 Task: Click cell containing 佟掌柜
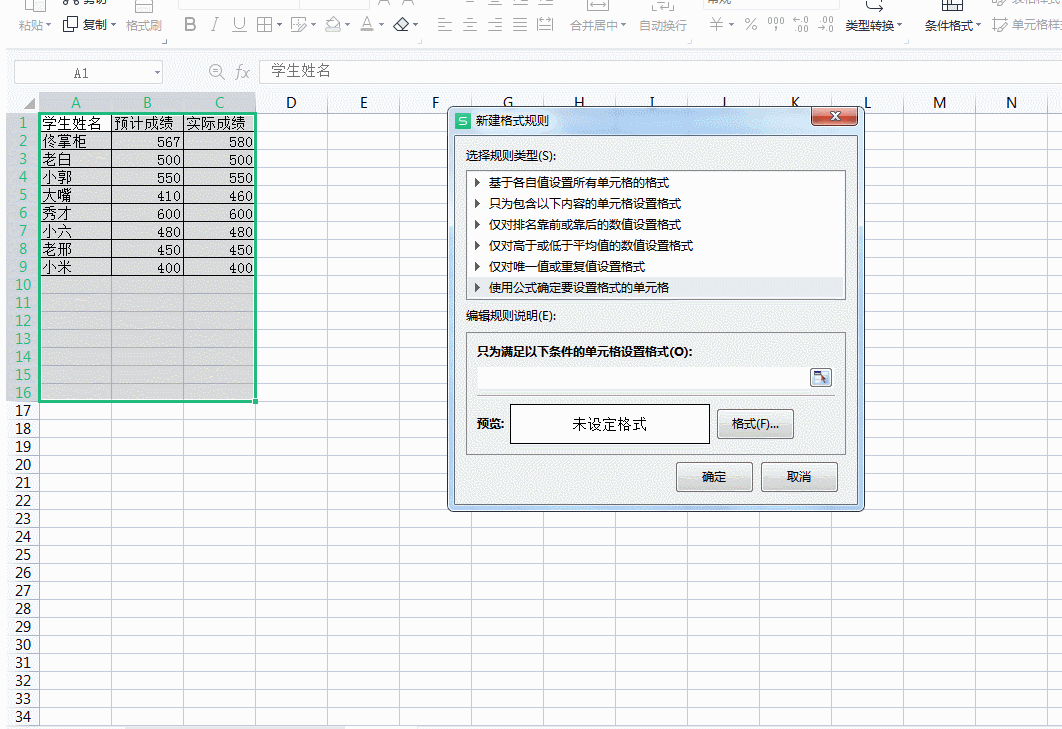point(75,141)
